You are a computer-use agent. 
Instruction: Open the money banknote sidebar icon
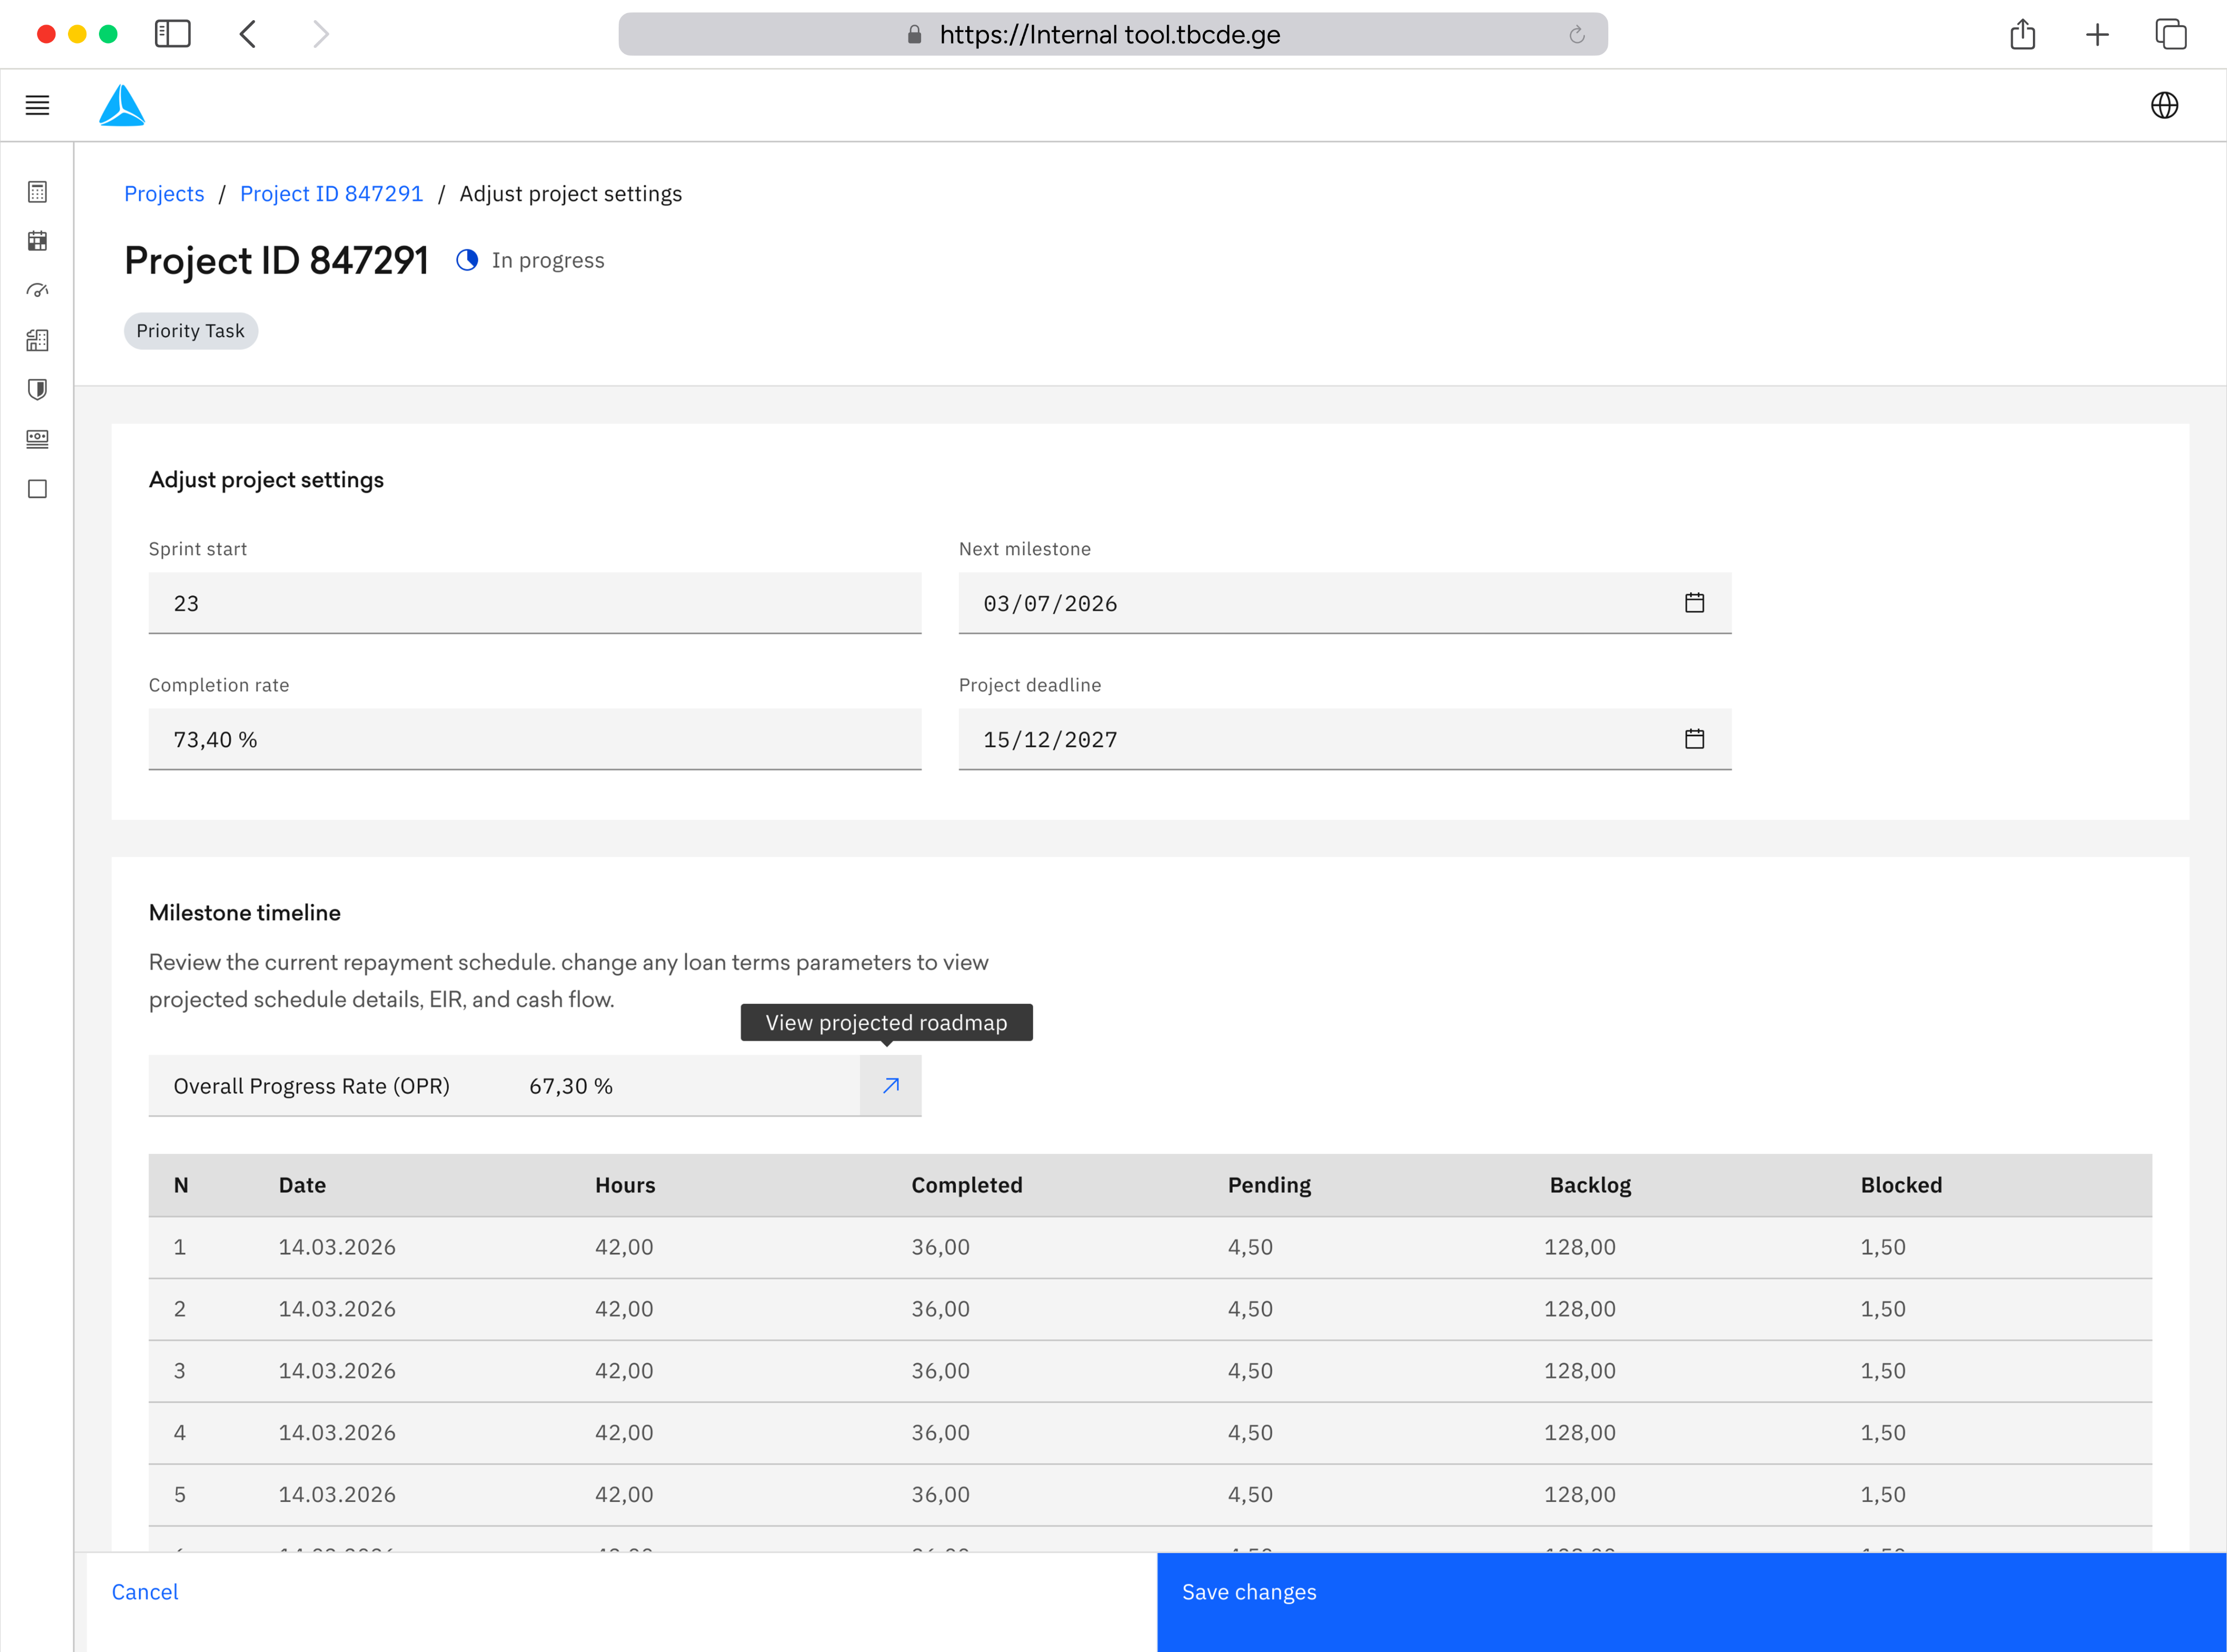point(37,439)
